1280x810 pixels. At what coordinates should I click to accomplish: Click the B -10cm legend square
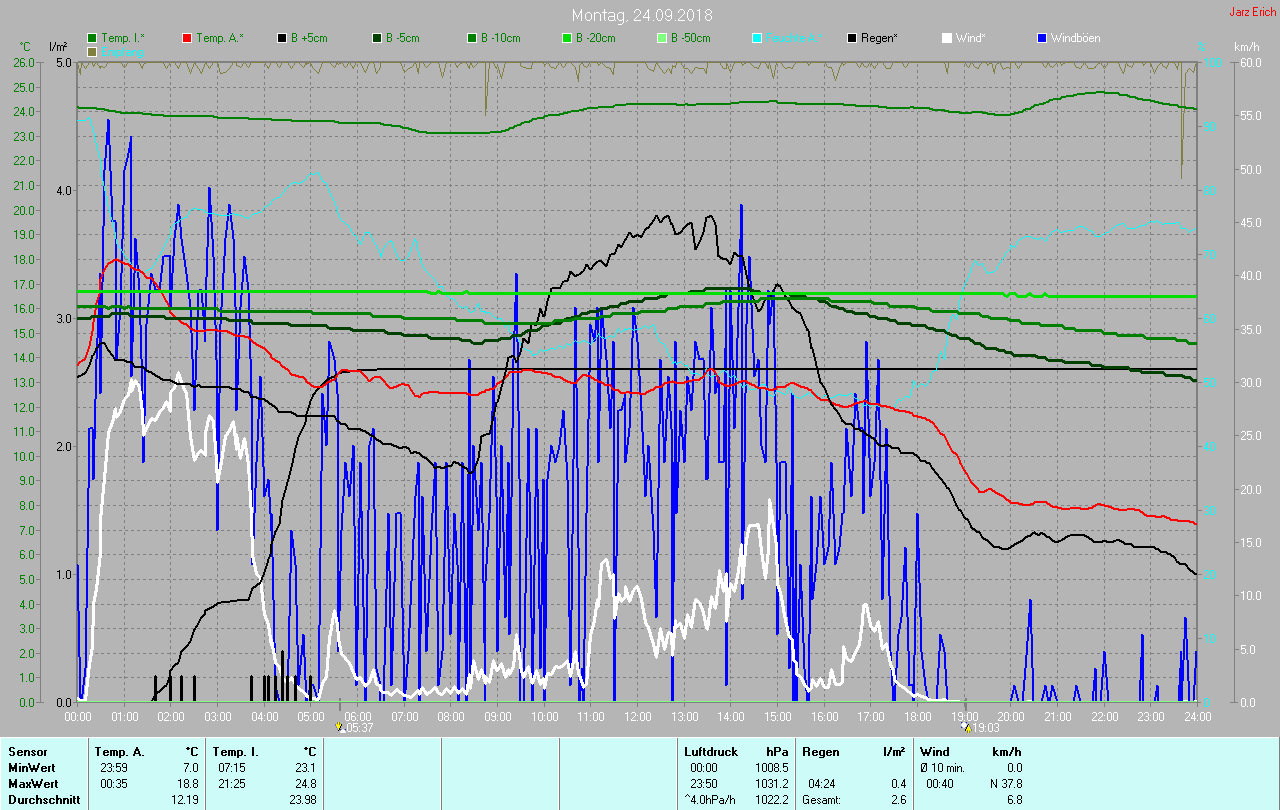tap(471, 38)
